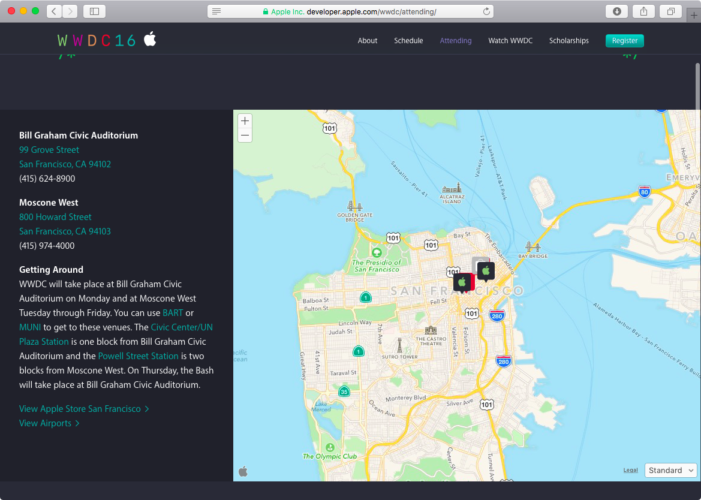Click the Register button
This screenshot has width=701, height=500.
tap(625, 41)
